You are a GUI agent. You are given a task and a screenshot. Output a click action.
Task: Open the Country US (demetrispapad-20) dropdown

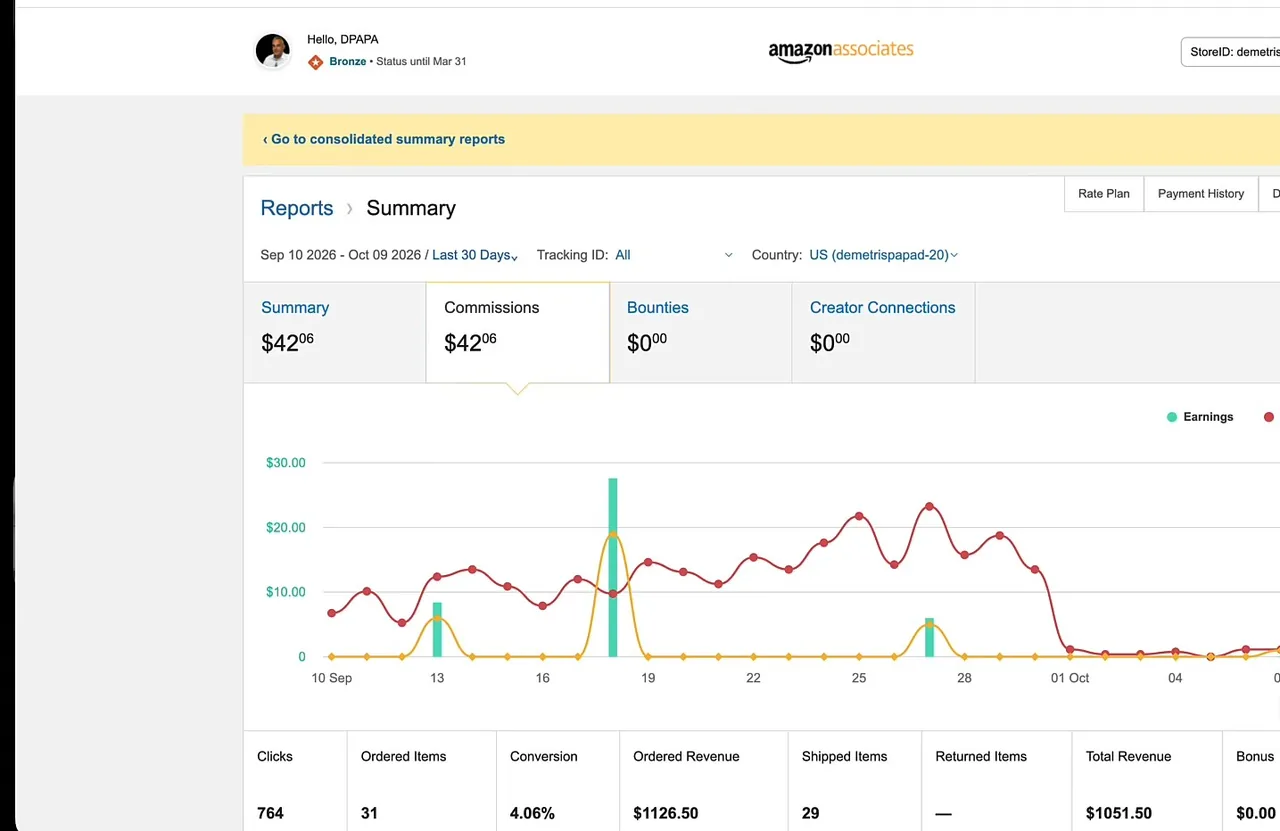coord(884,255)
